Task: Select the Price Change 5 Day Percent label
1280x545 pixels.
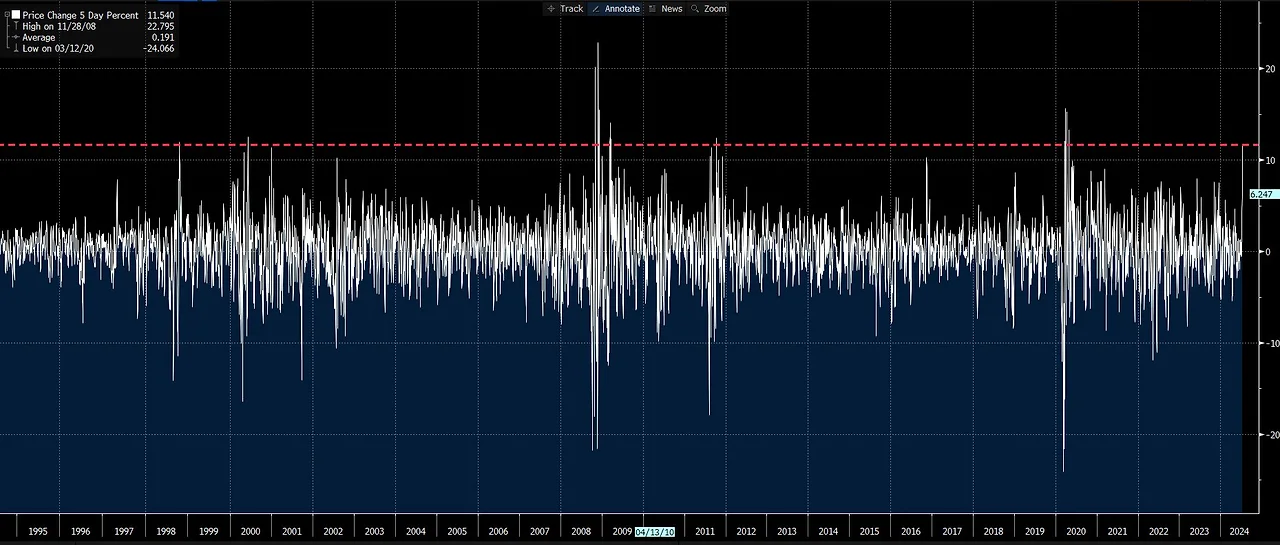Action: (x=80, y=16)
